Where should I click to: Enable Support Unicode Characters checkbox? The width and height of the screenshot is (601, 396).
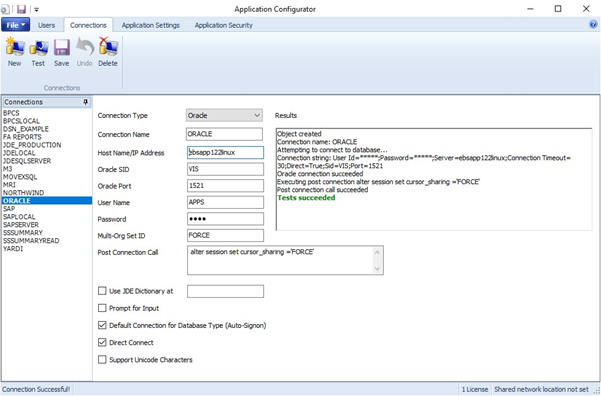(102, 360)
